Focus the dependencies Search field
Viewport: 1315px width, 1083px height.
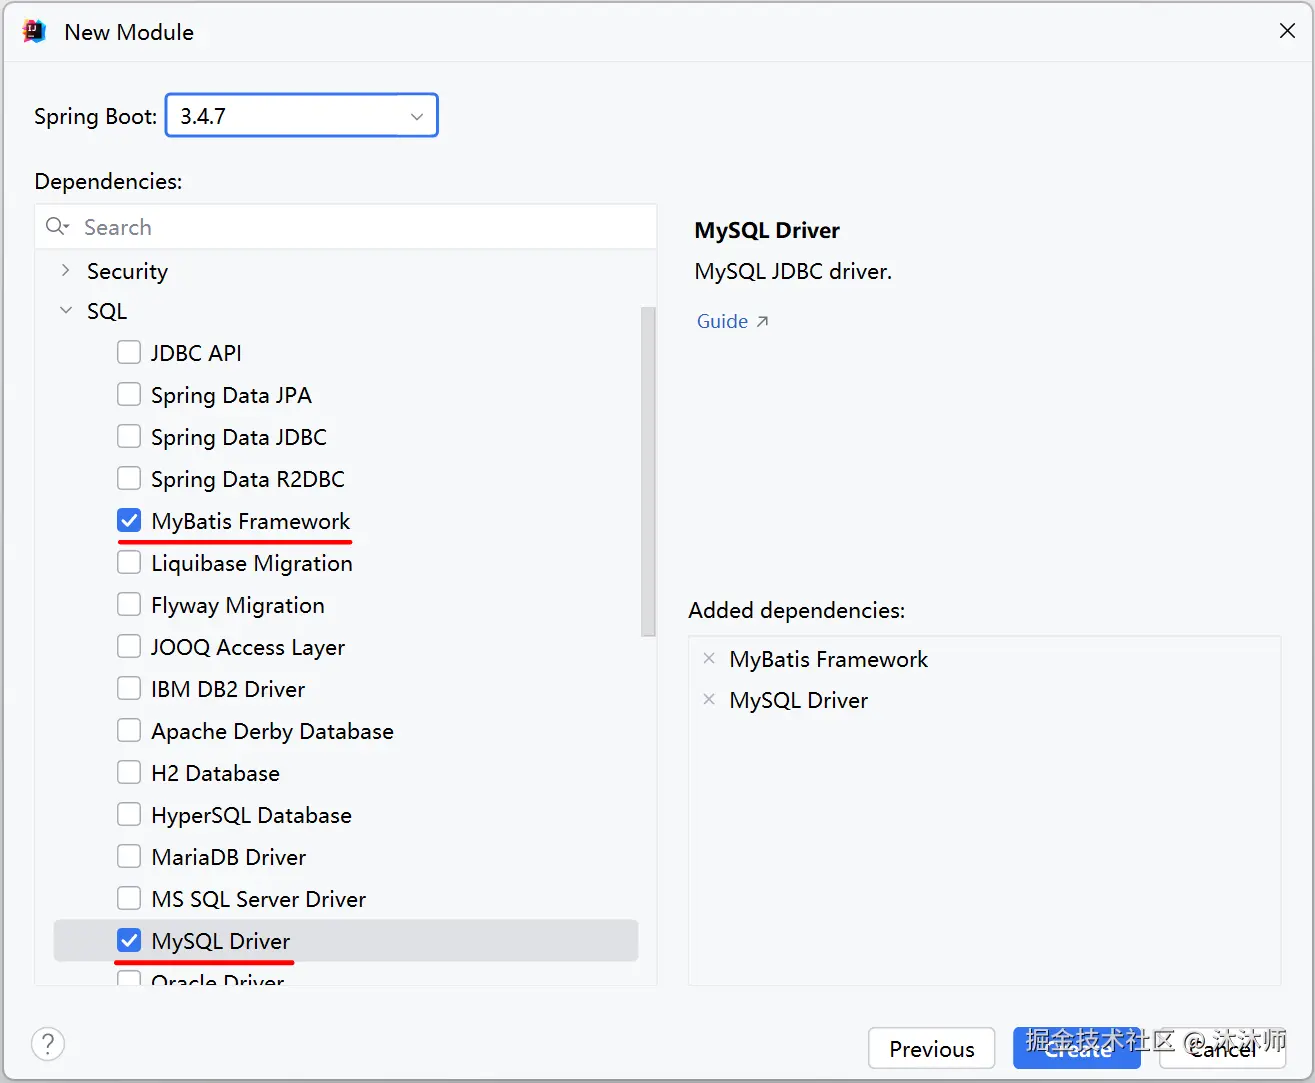pos(346,227)
